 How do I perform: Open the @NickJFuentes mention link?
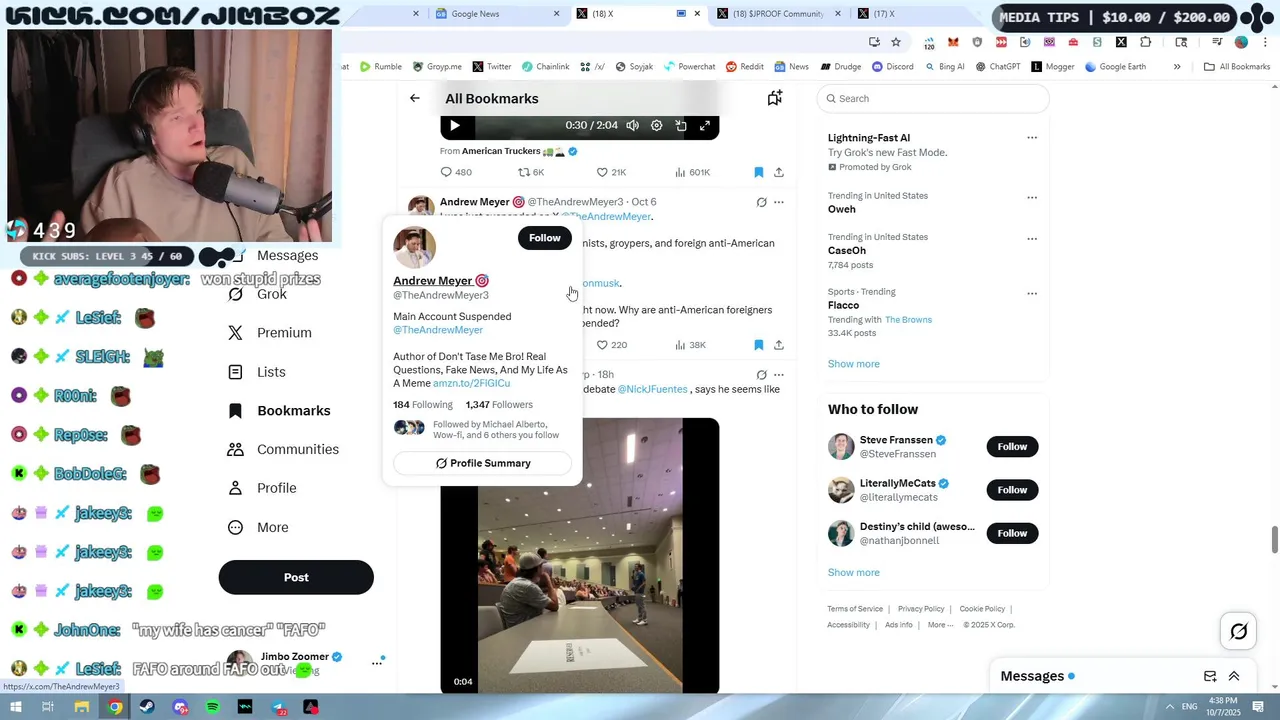click(x=652, y=389)
